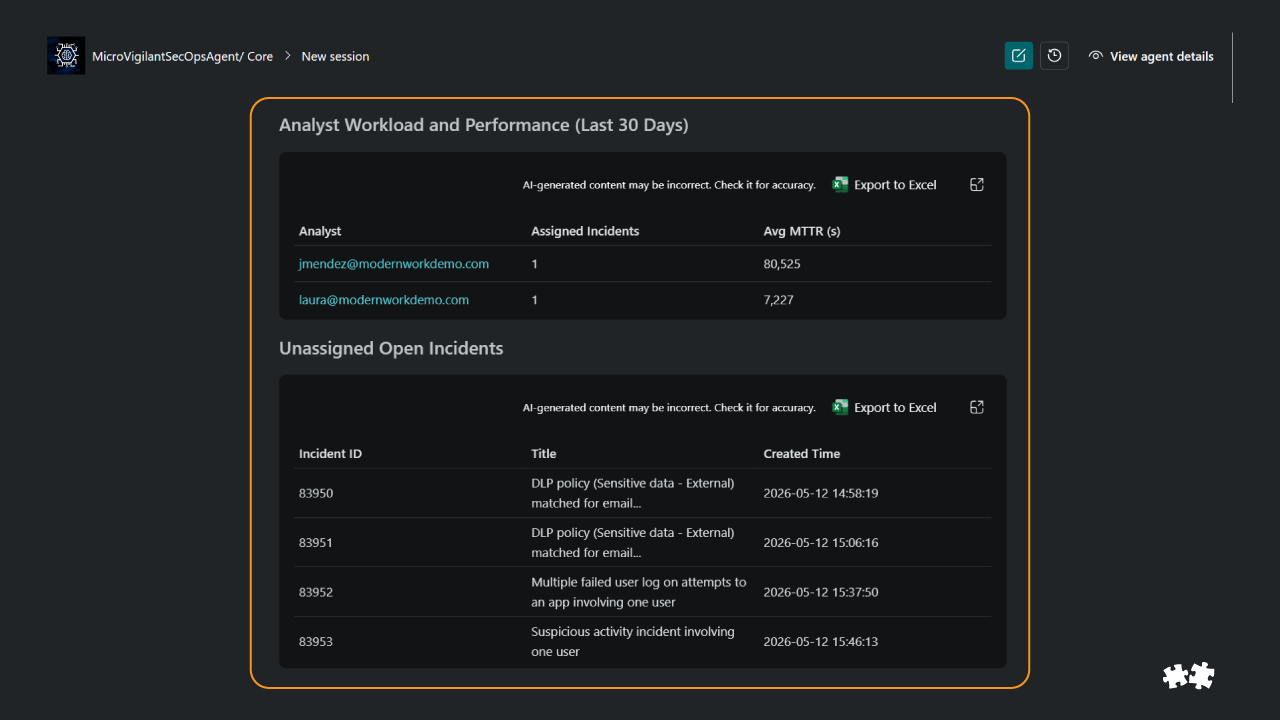Click the Suspicious activity incident title
Screen dimensions: 1280x720
point(633,642)
